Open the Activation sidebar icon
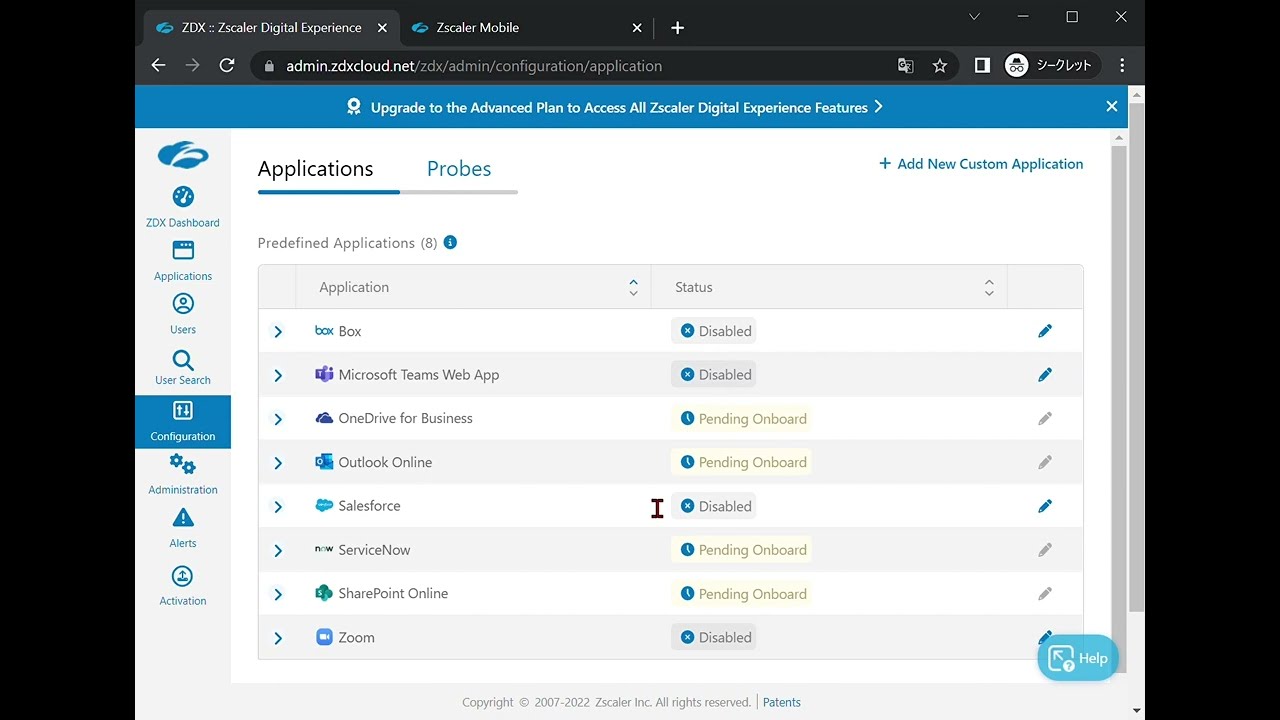 point(182,576)
